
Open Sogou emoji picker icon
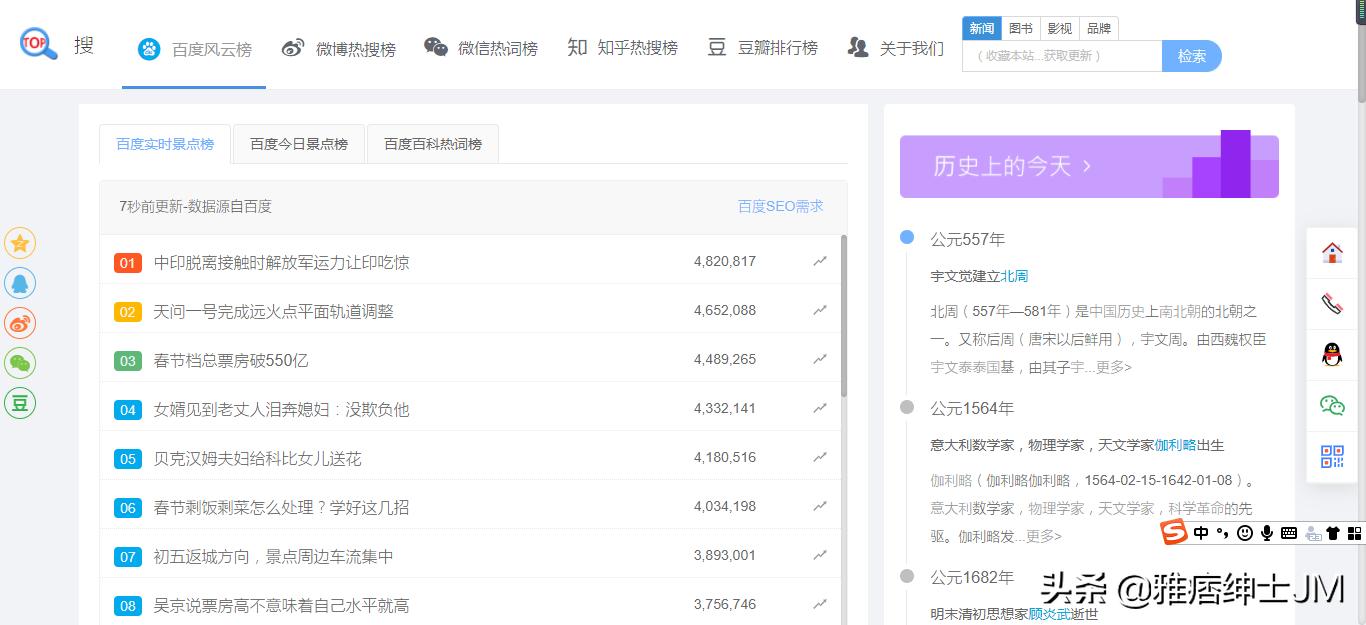pyautogui.click(x=1244, y=533)
